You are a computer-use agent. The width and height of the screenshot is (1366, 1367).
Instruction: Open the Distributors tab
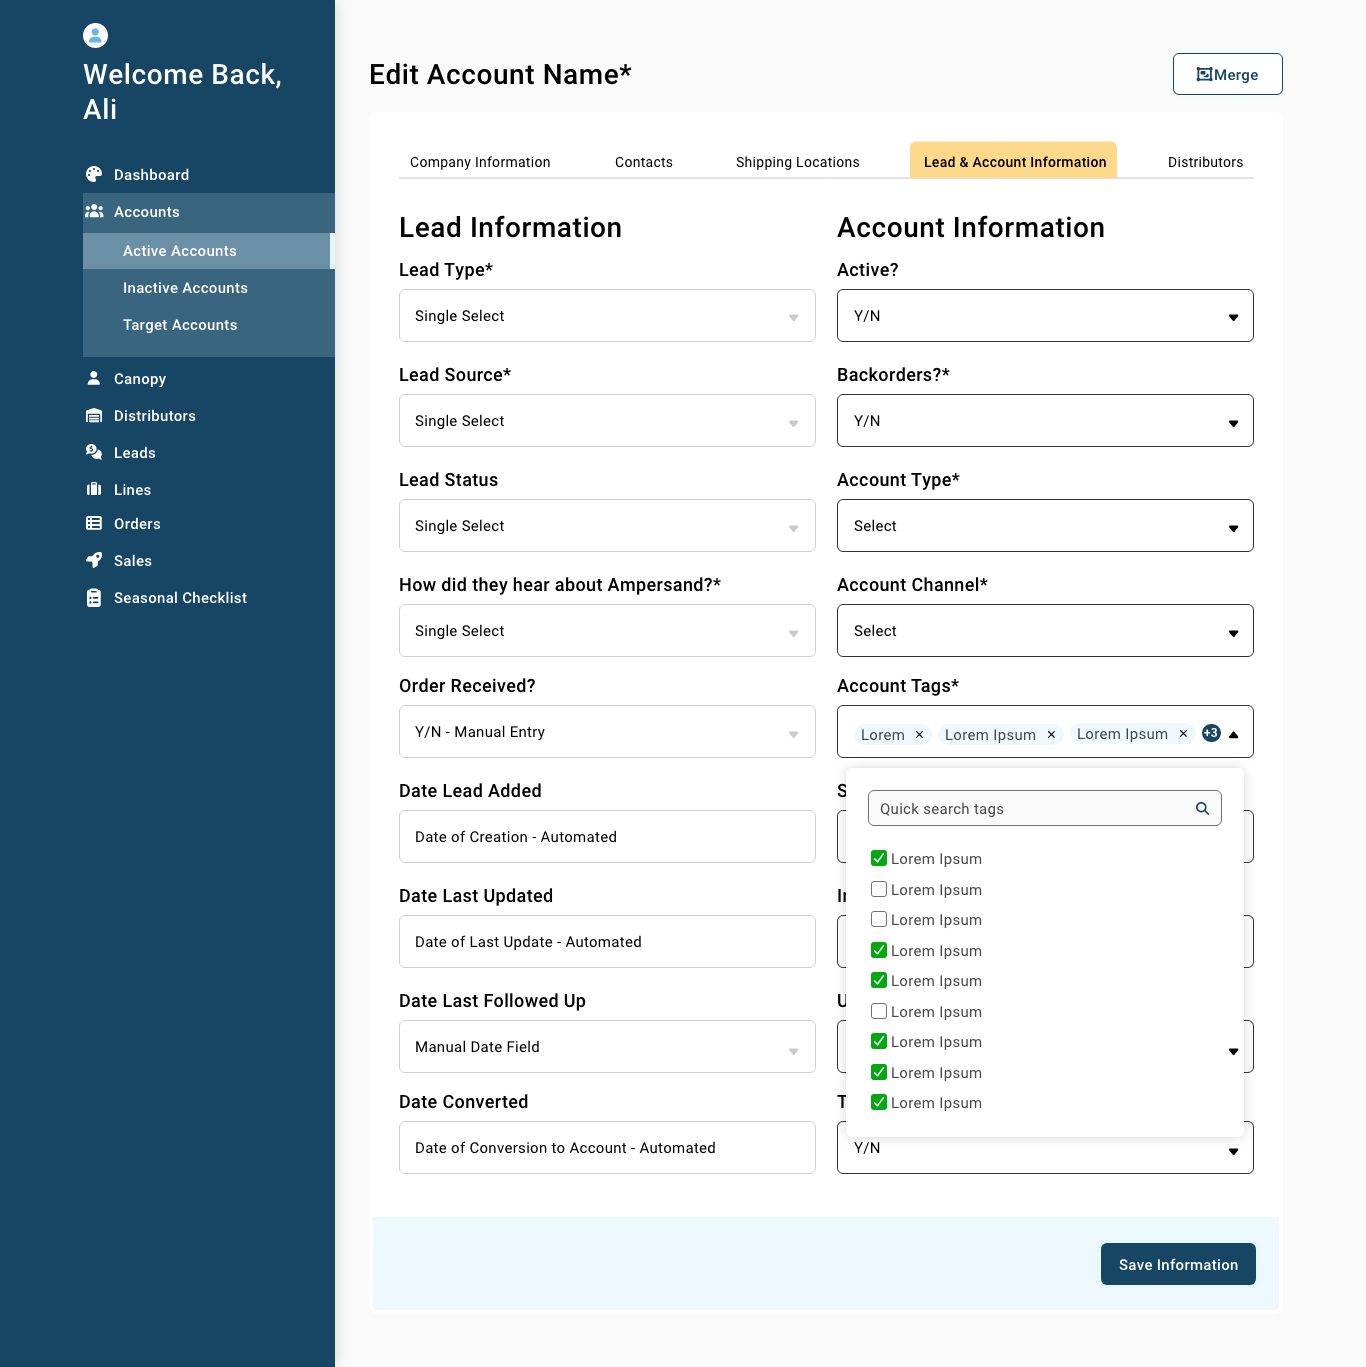1204,162
